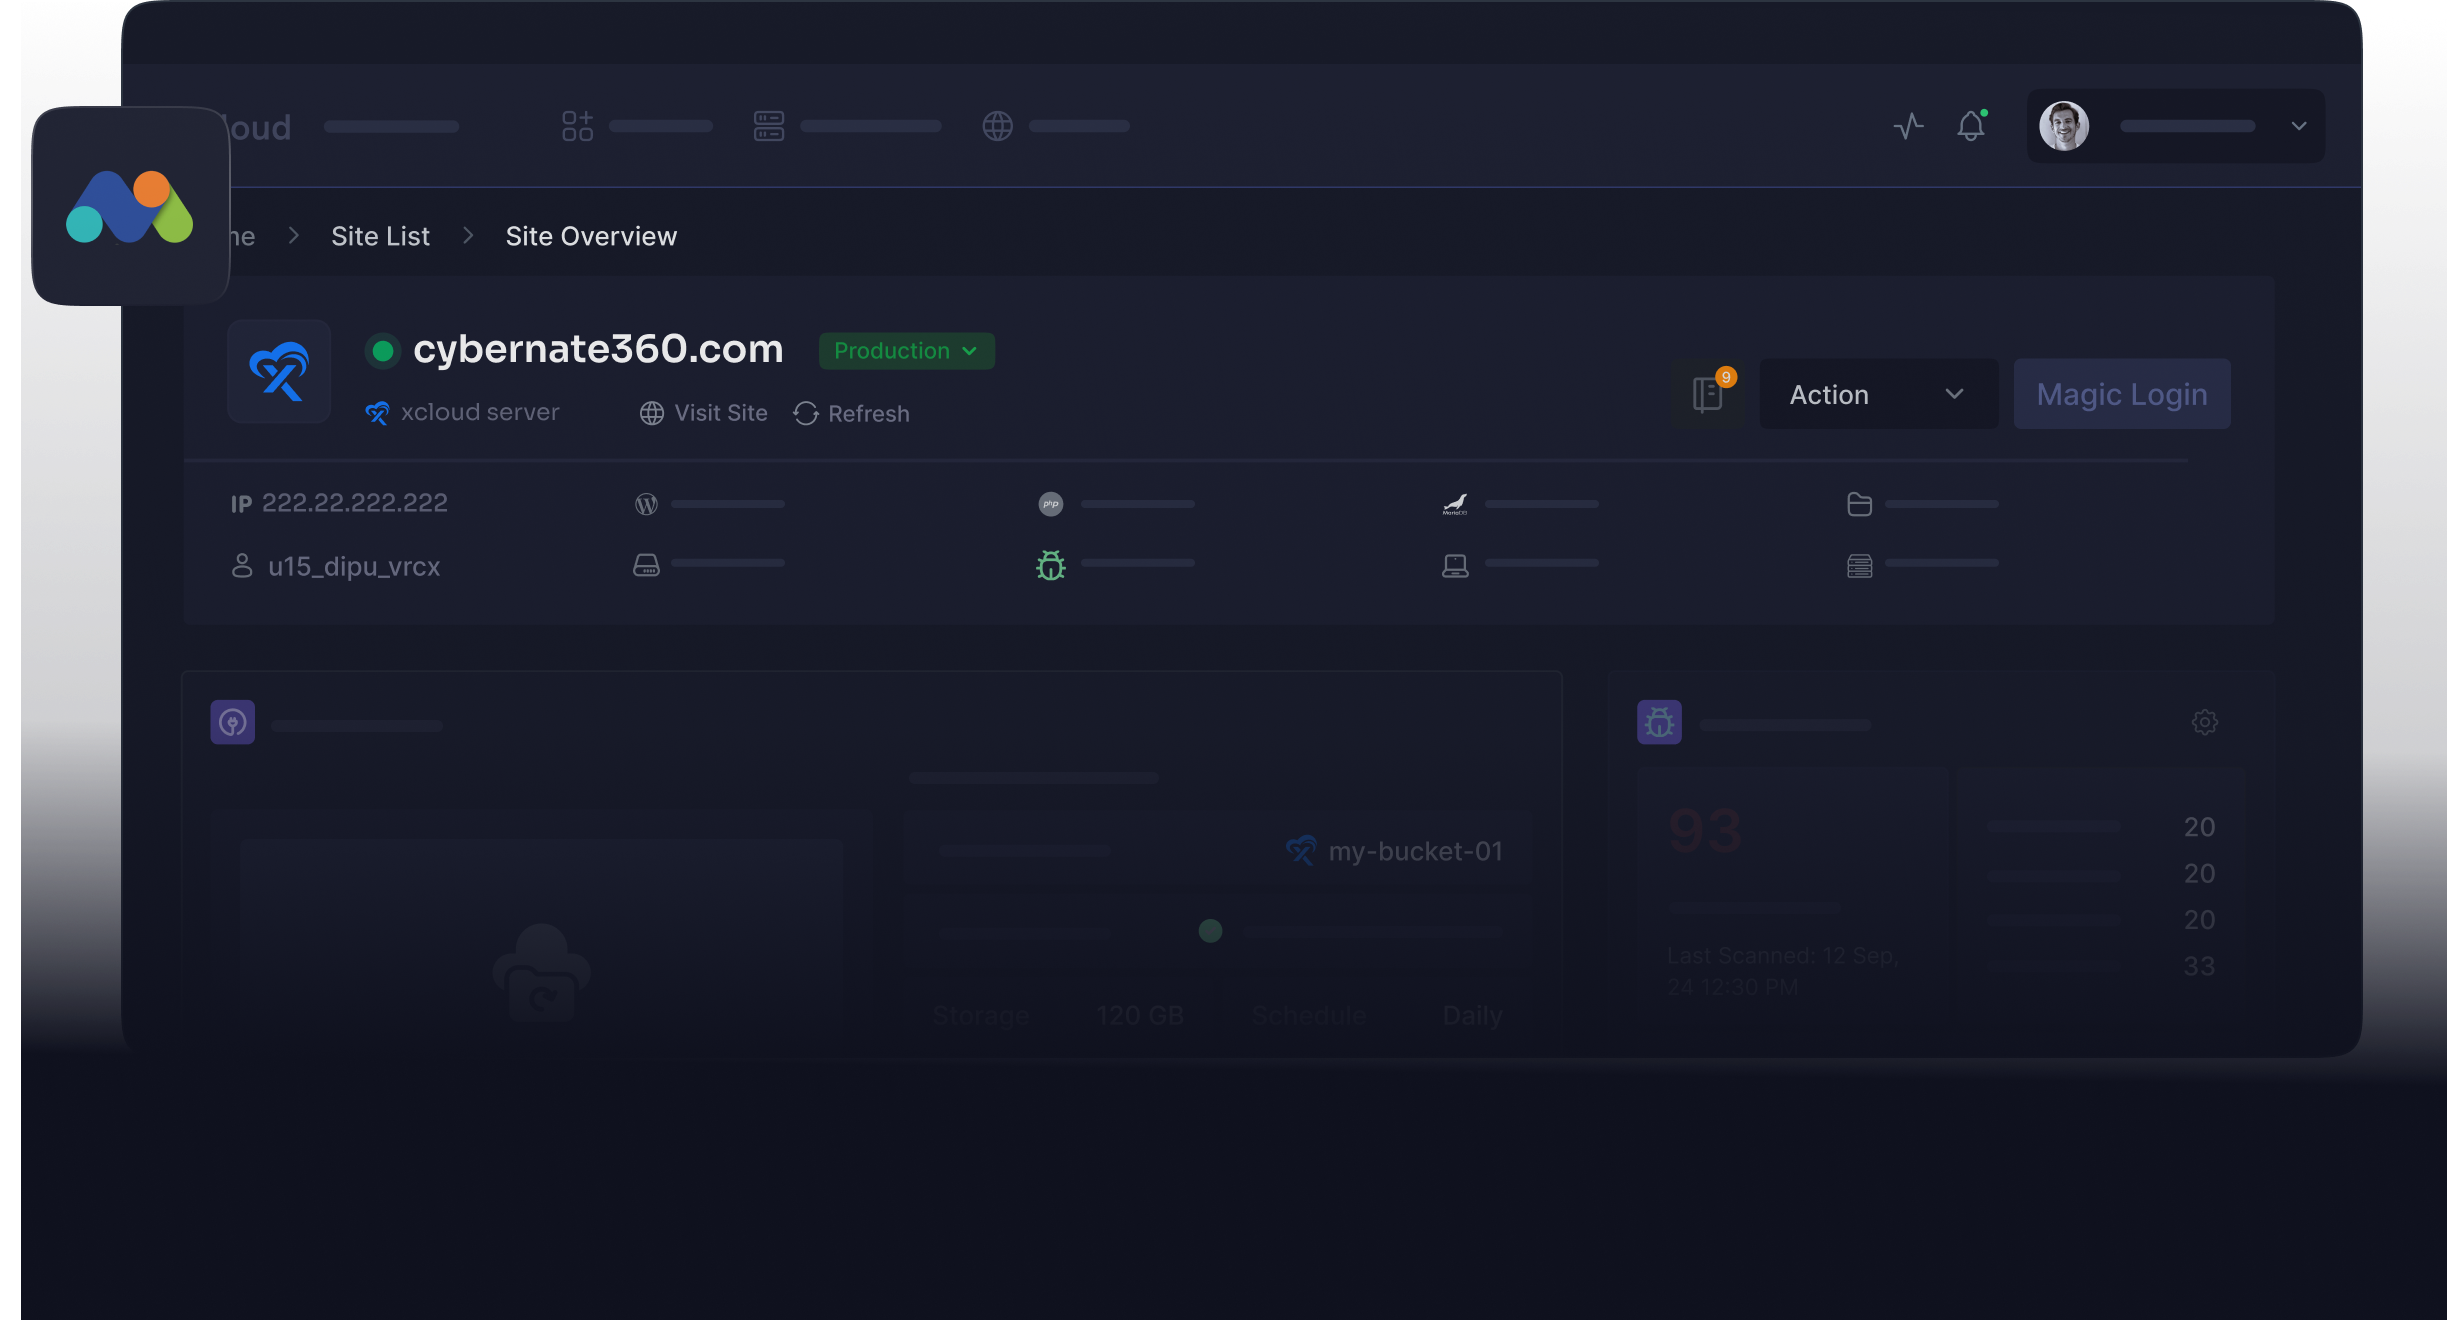Image resolution: width=2447 pixels, height=1320 pixels.
Task: Click the xcloud site logo tile
Action: pyautogui.click(x=279, y=371)
